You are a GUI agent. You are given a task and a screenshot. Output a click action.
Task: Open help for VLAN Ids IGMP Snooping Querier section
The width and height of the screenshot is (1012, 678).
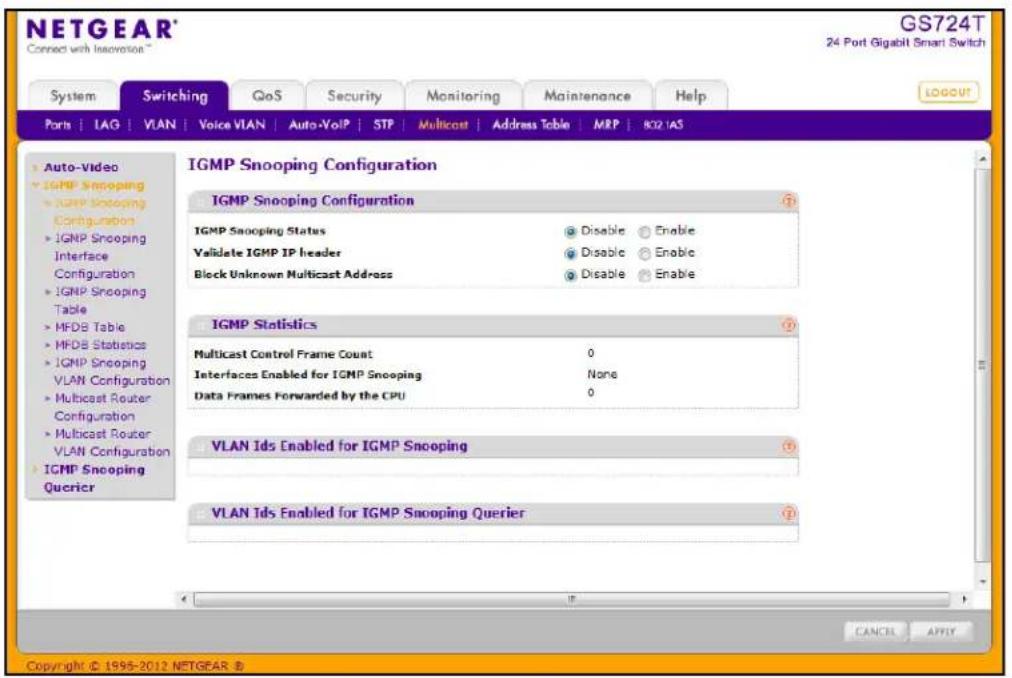pyautogui.click(x=789, y=513)
